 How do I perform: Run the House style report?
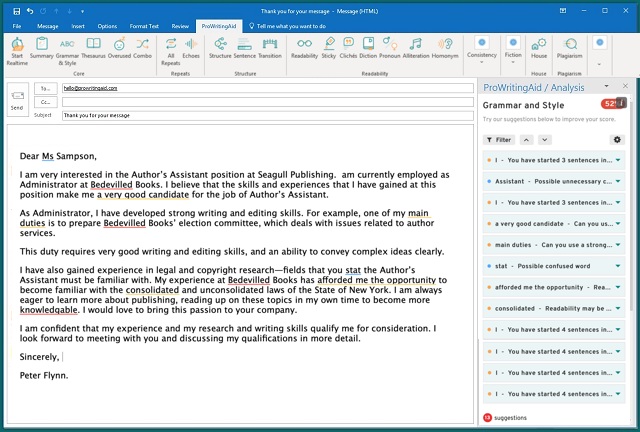click(539, 48)
